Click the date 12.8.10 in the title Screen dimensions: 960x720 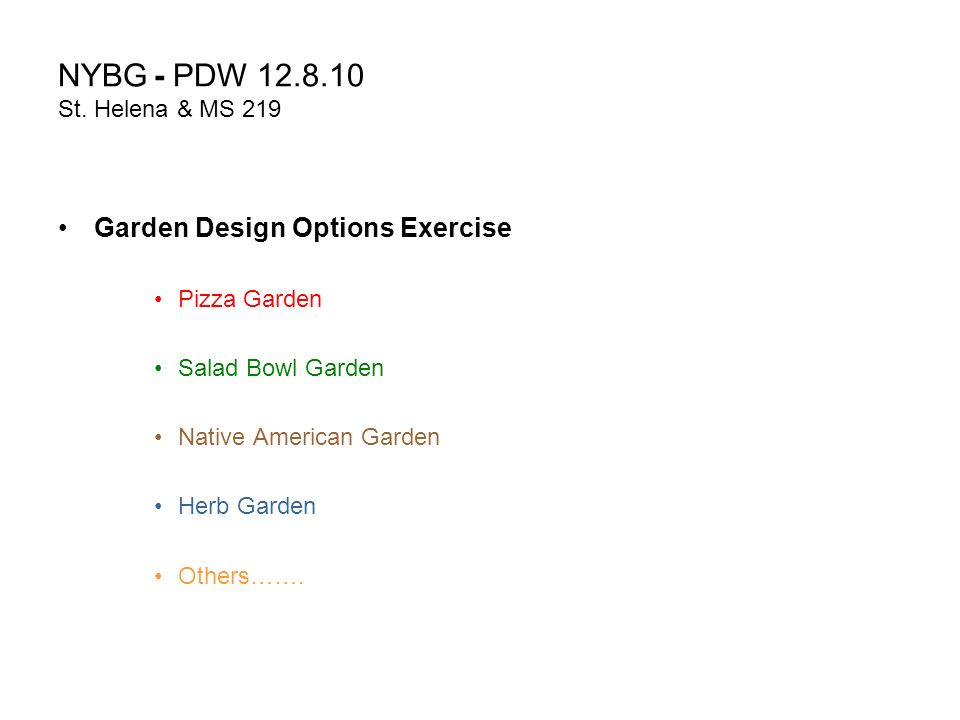click(311, 76)
